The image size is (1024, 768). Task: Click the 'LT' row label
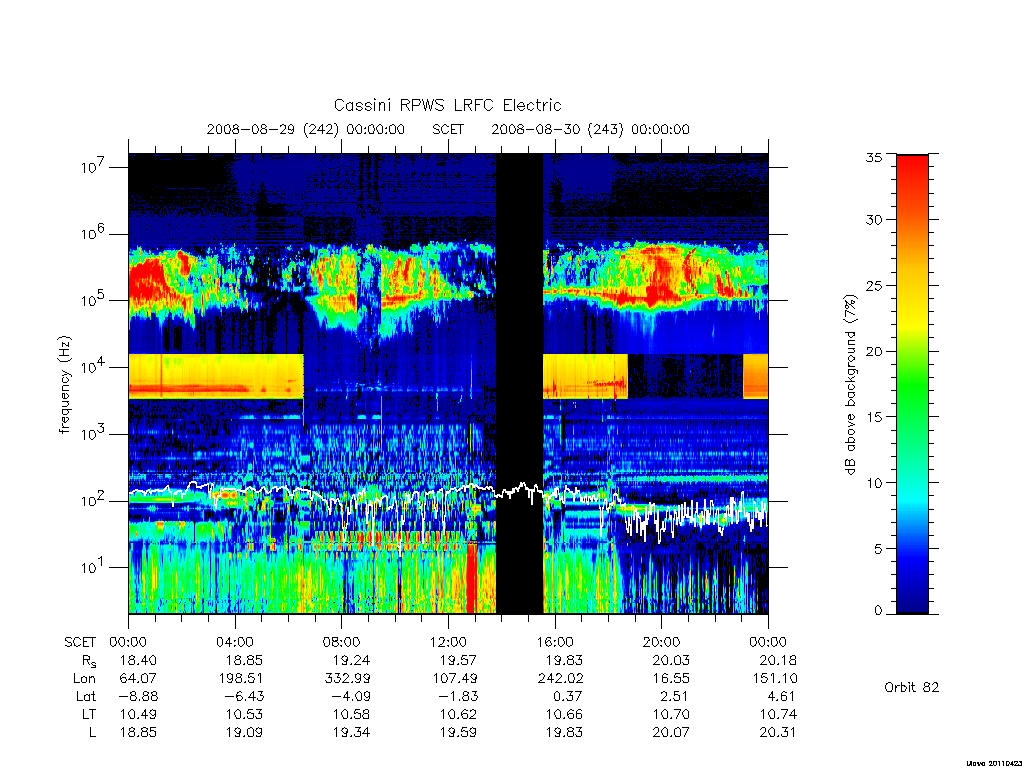pos(89,714)
